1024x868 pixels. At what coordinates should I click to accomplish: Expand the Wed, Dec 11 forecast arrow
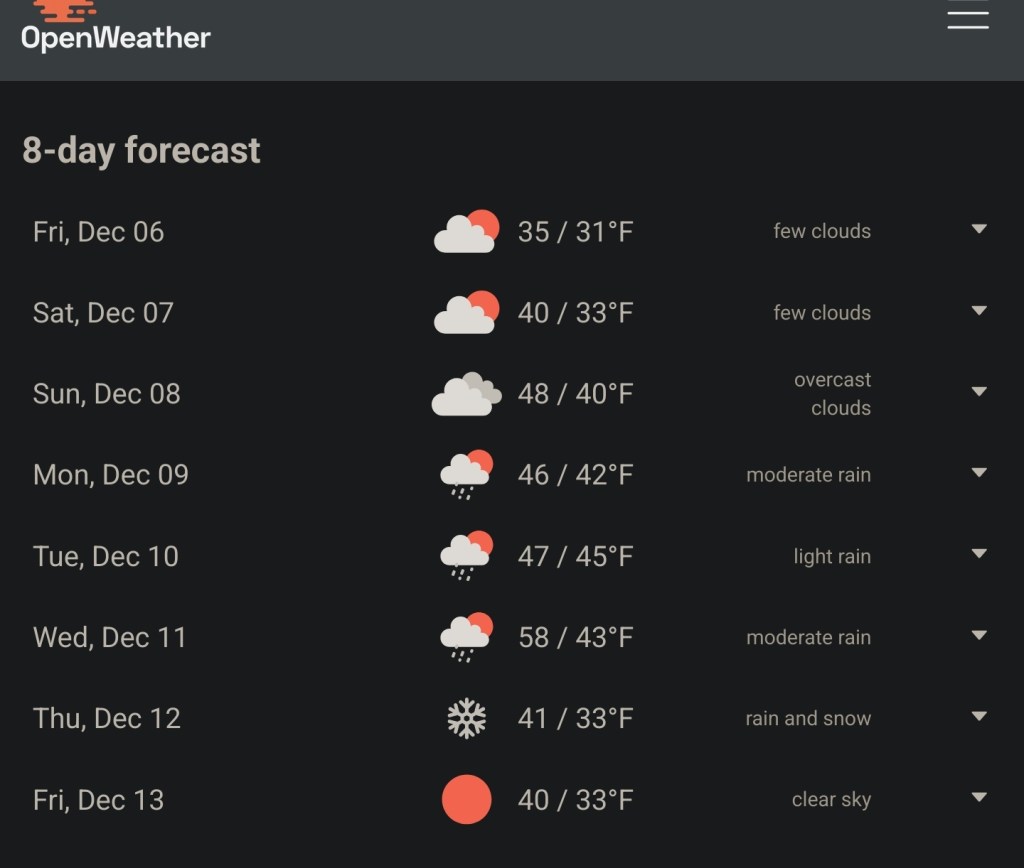coord(979,635)
